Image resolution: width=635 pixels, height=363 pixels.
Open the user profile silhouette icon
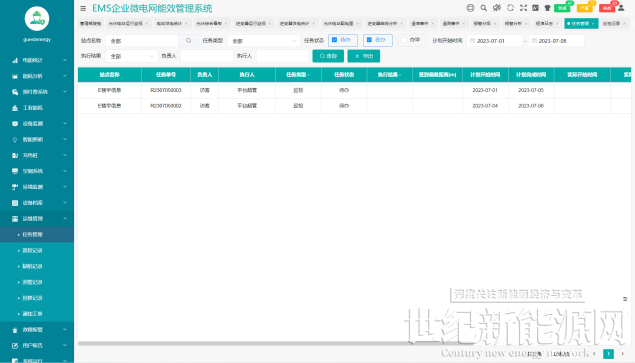(x=621, y=8)
